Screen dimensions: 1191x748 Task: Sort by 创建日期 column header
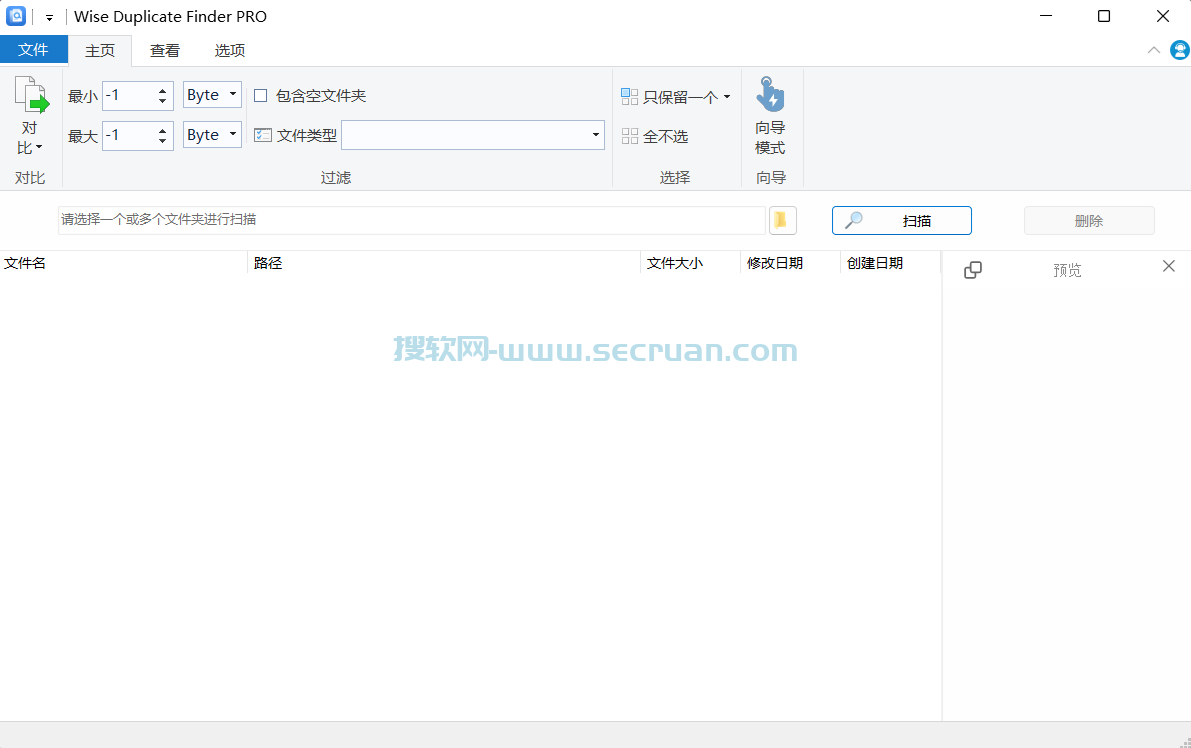890,263
